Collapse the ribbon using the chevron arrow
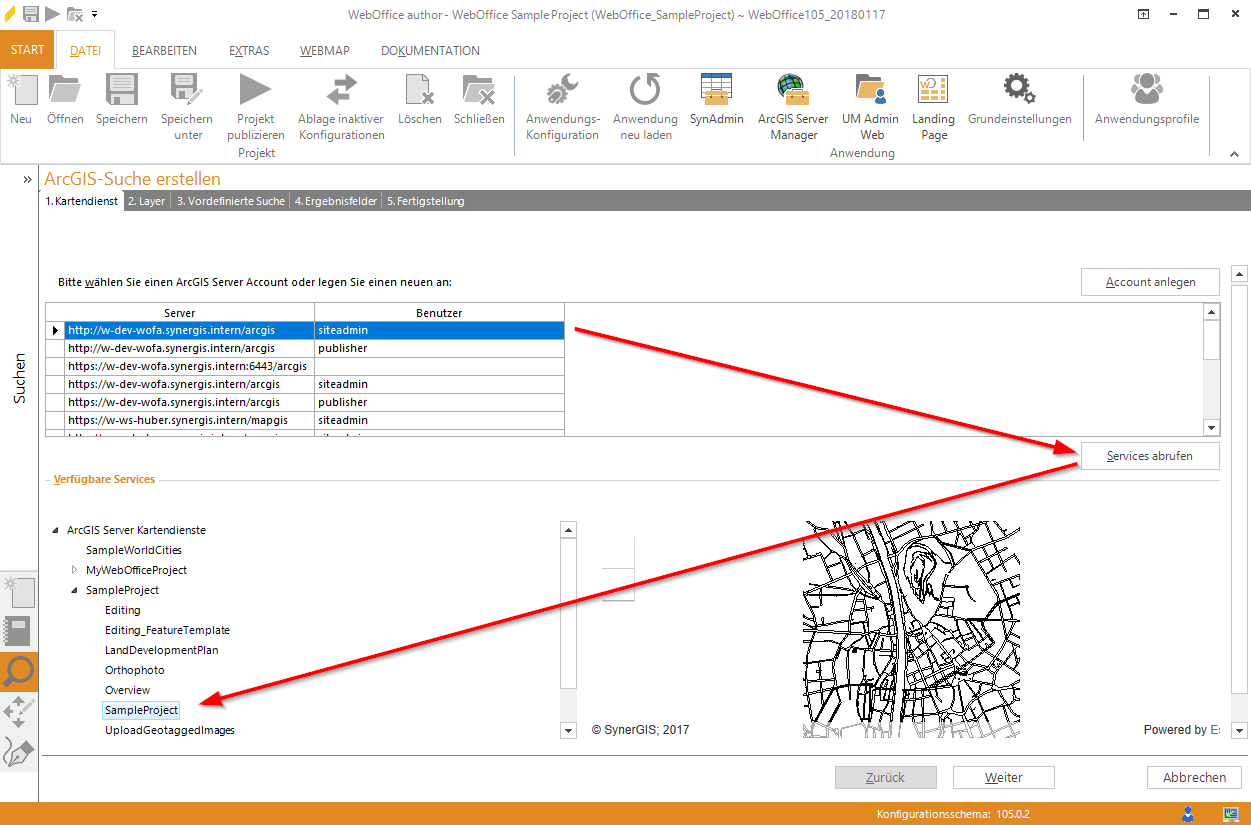1251x825 pixels. pos(1233,154)
